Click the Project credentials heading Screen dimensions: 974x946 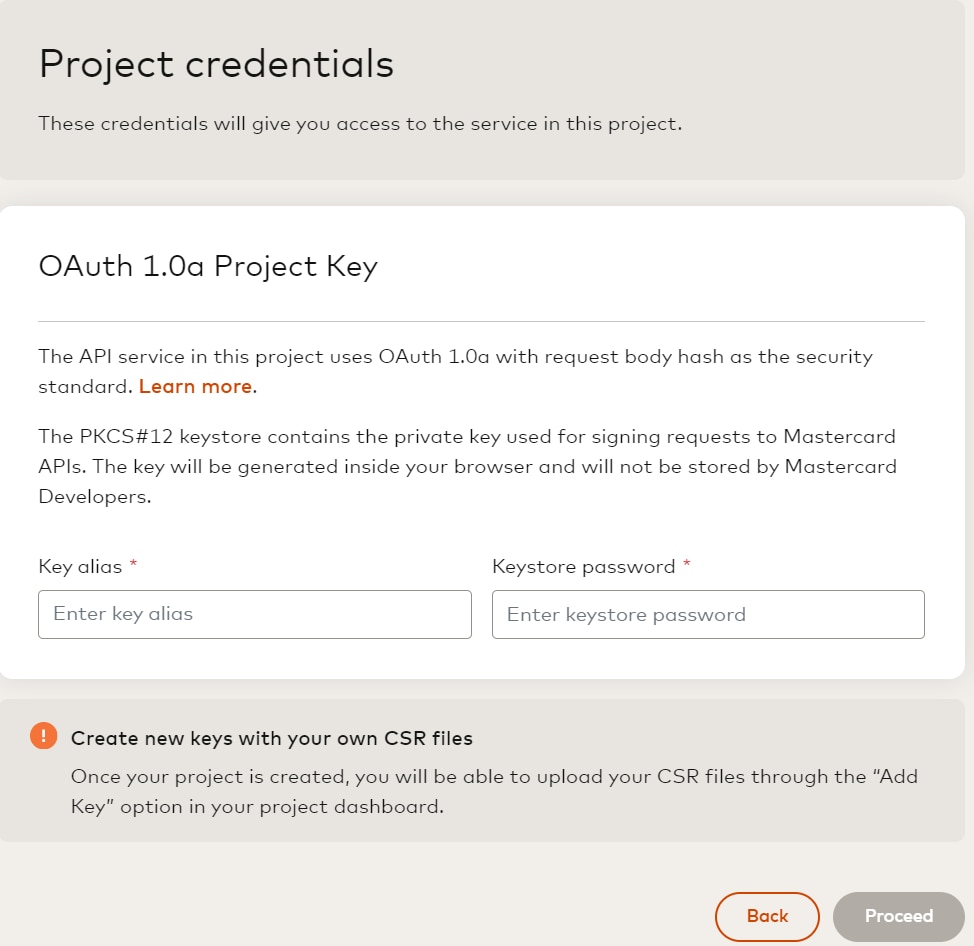[216, 64]
